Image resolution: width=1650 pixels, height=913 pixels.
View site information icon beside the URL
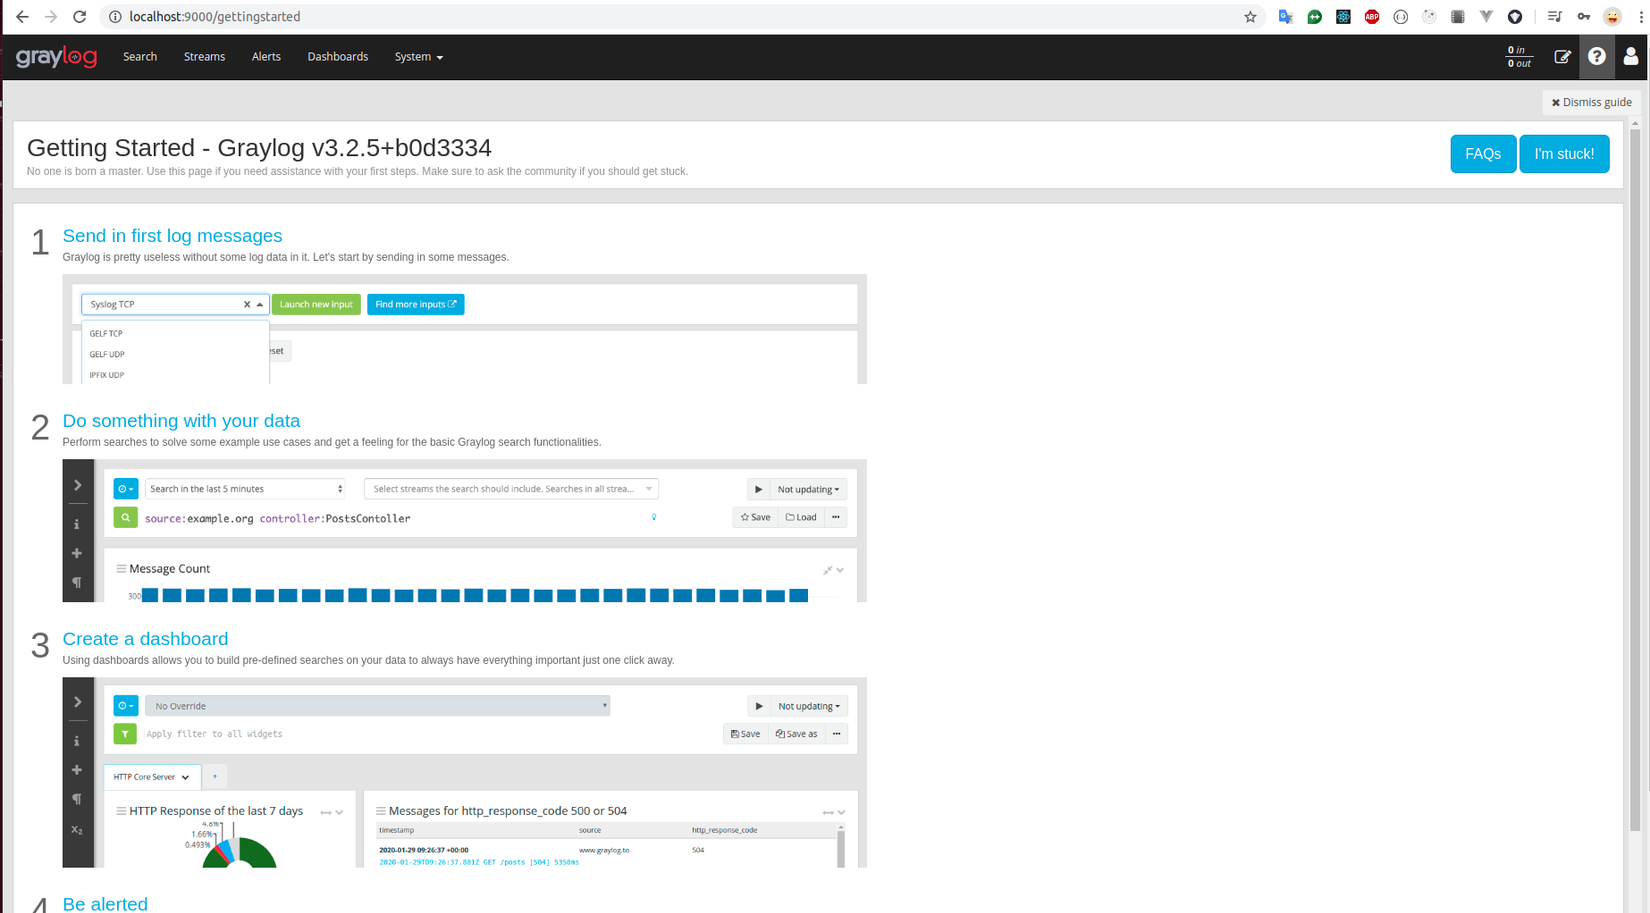[x=115, y=17]
